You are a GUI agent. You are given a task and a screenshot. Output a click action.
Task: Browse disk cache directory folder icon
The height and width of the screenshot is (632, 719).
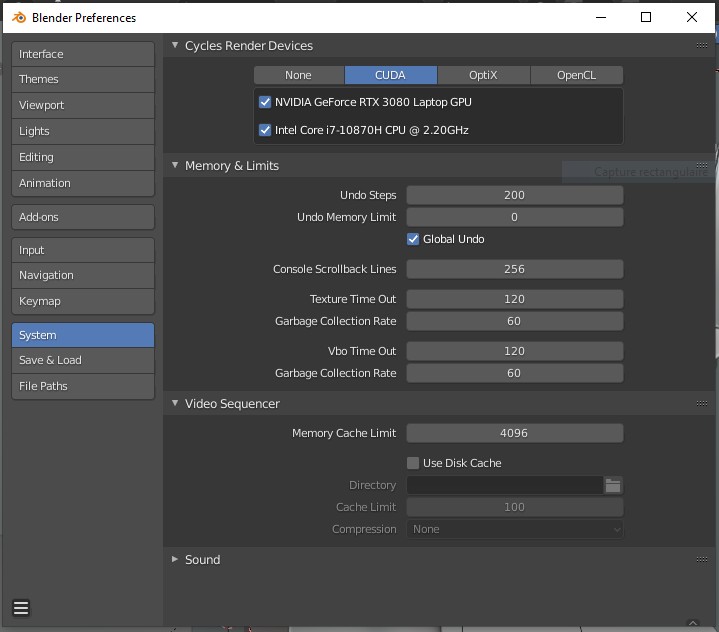pos(613,485)
